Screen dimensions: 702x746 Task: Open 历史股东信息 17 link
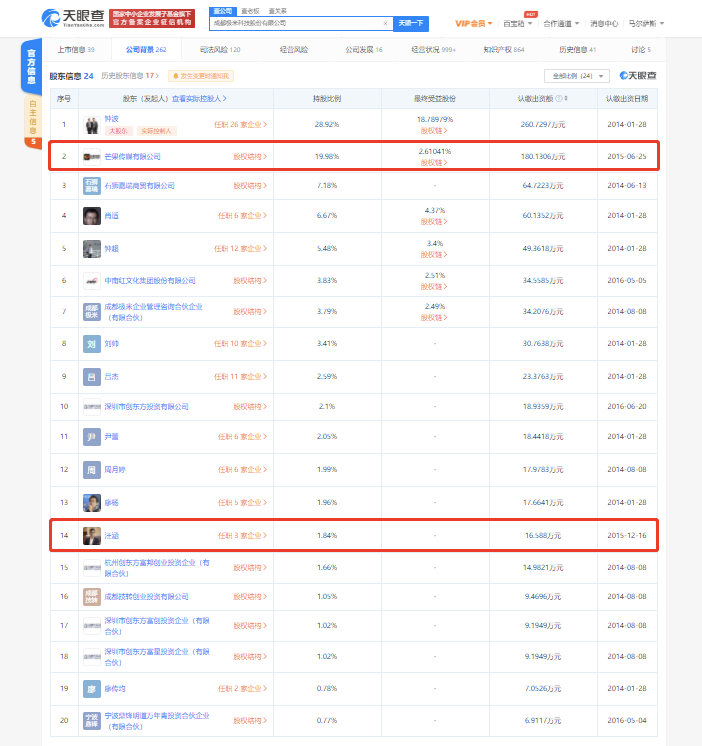pos(130,76)
